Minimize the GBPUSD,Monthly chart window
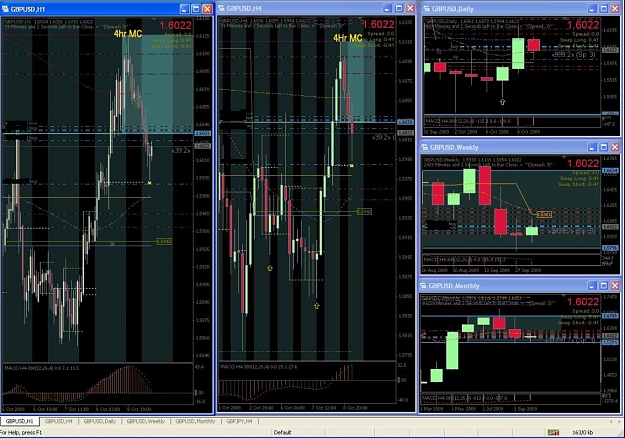Image resolution: width=625 pixels, height=438 pixels. (592, 286)
